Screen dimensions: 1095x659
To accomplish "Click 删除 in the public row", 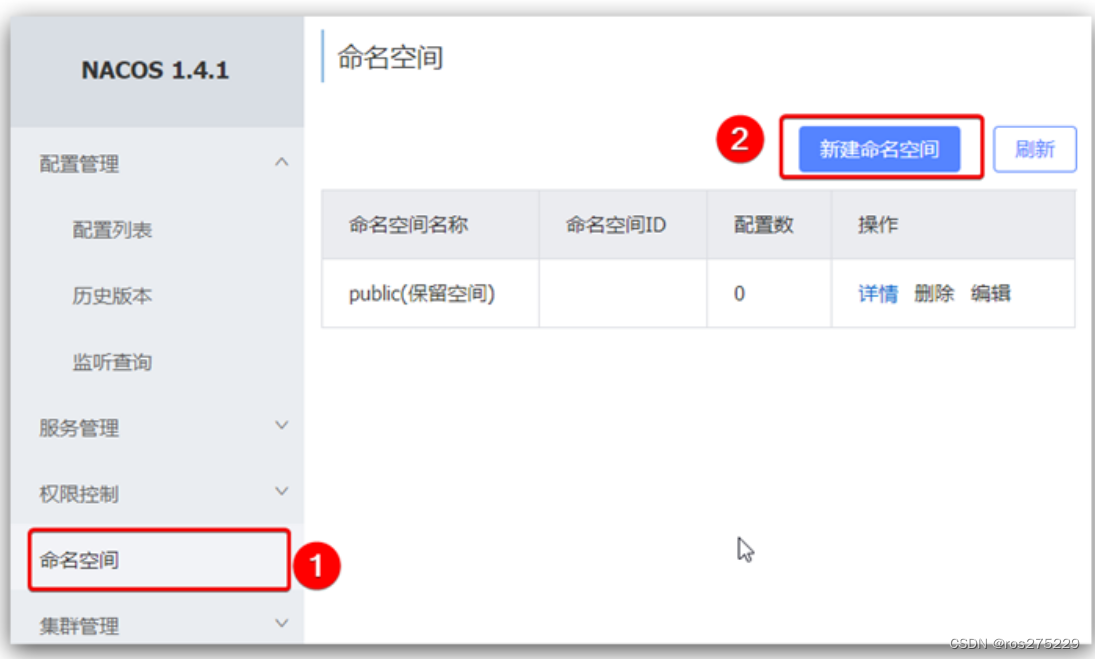I will point(934,293).
